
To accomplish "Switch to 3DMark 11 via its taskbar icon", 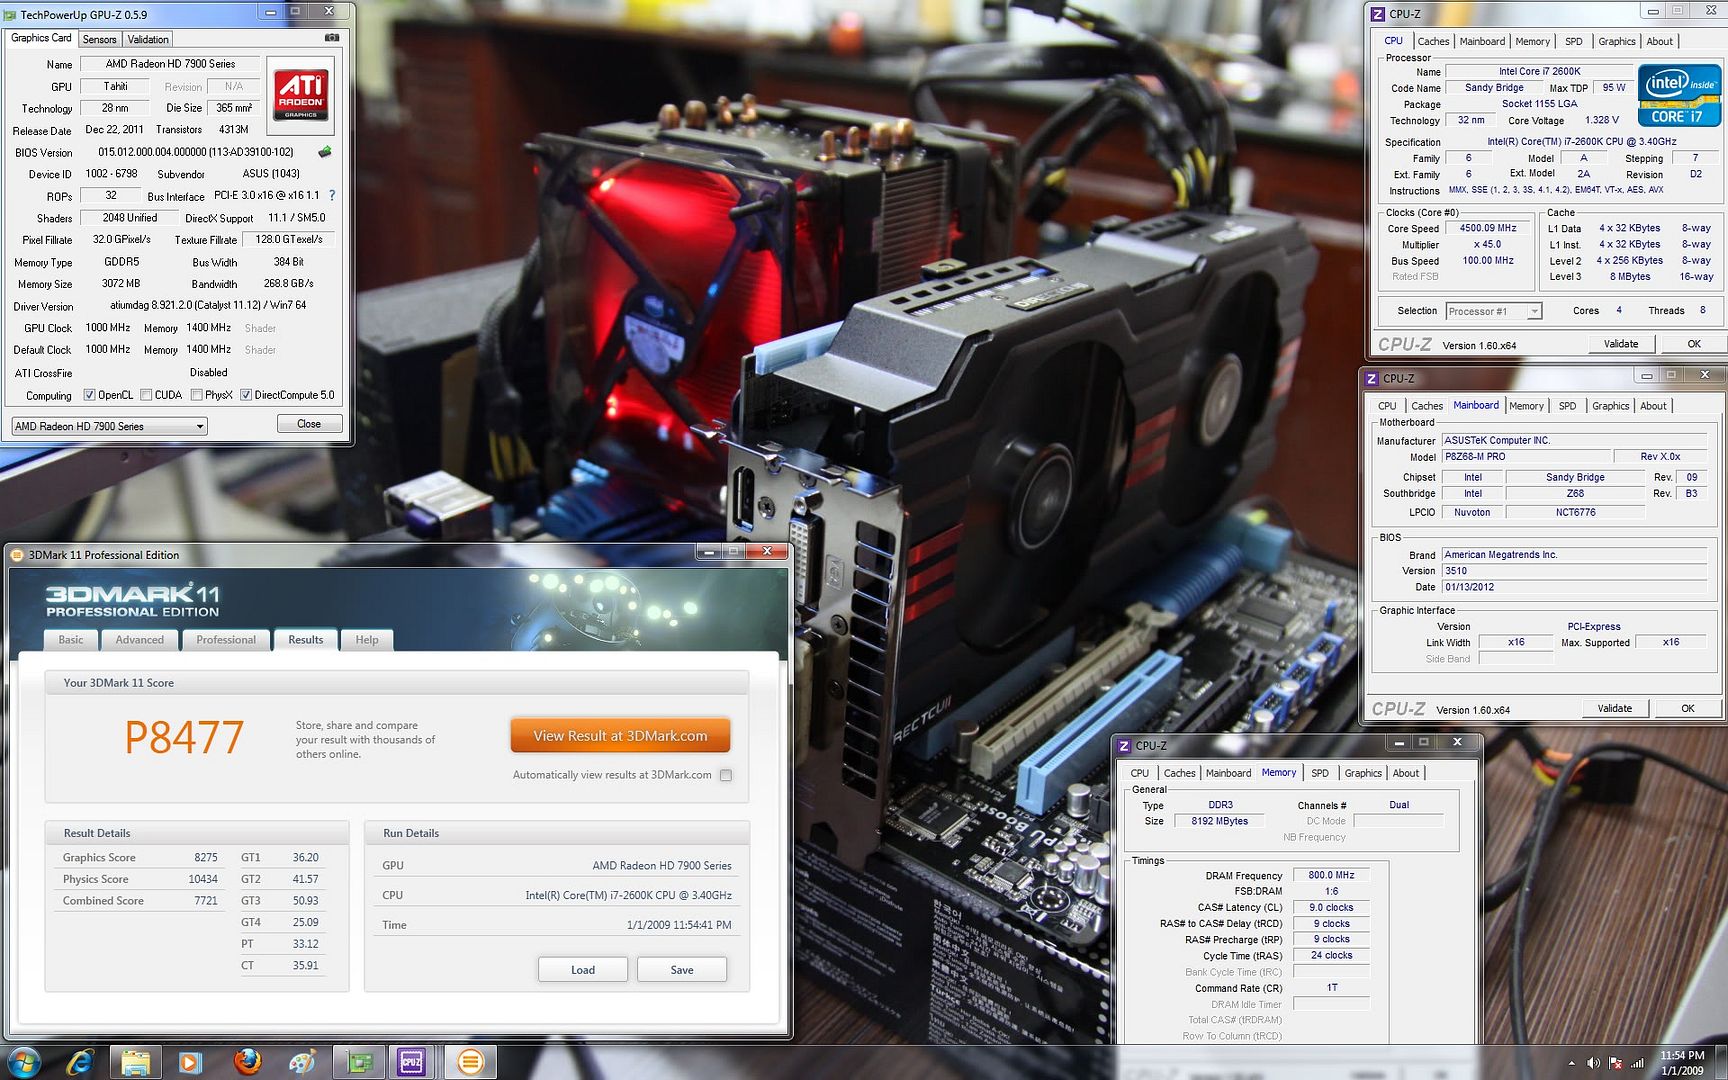I will click(x=470, y=1062).
